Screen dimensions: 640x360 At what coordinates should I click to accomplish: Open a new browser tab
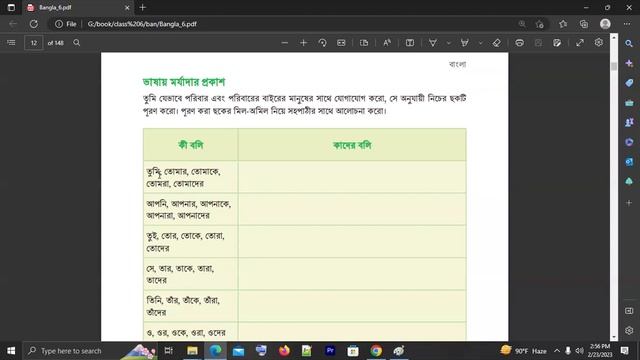click(x=142, y=7)
